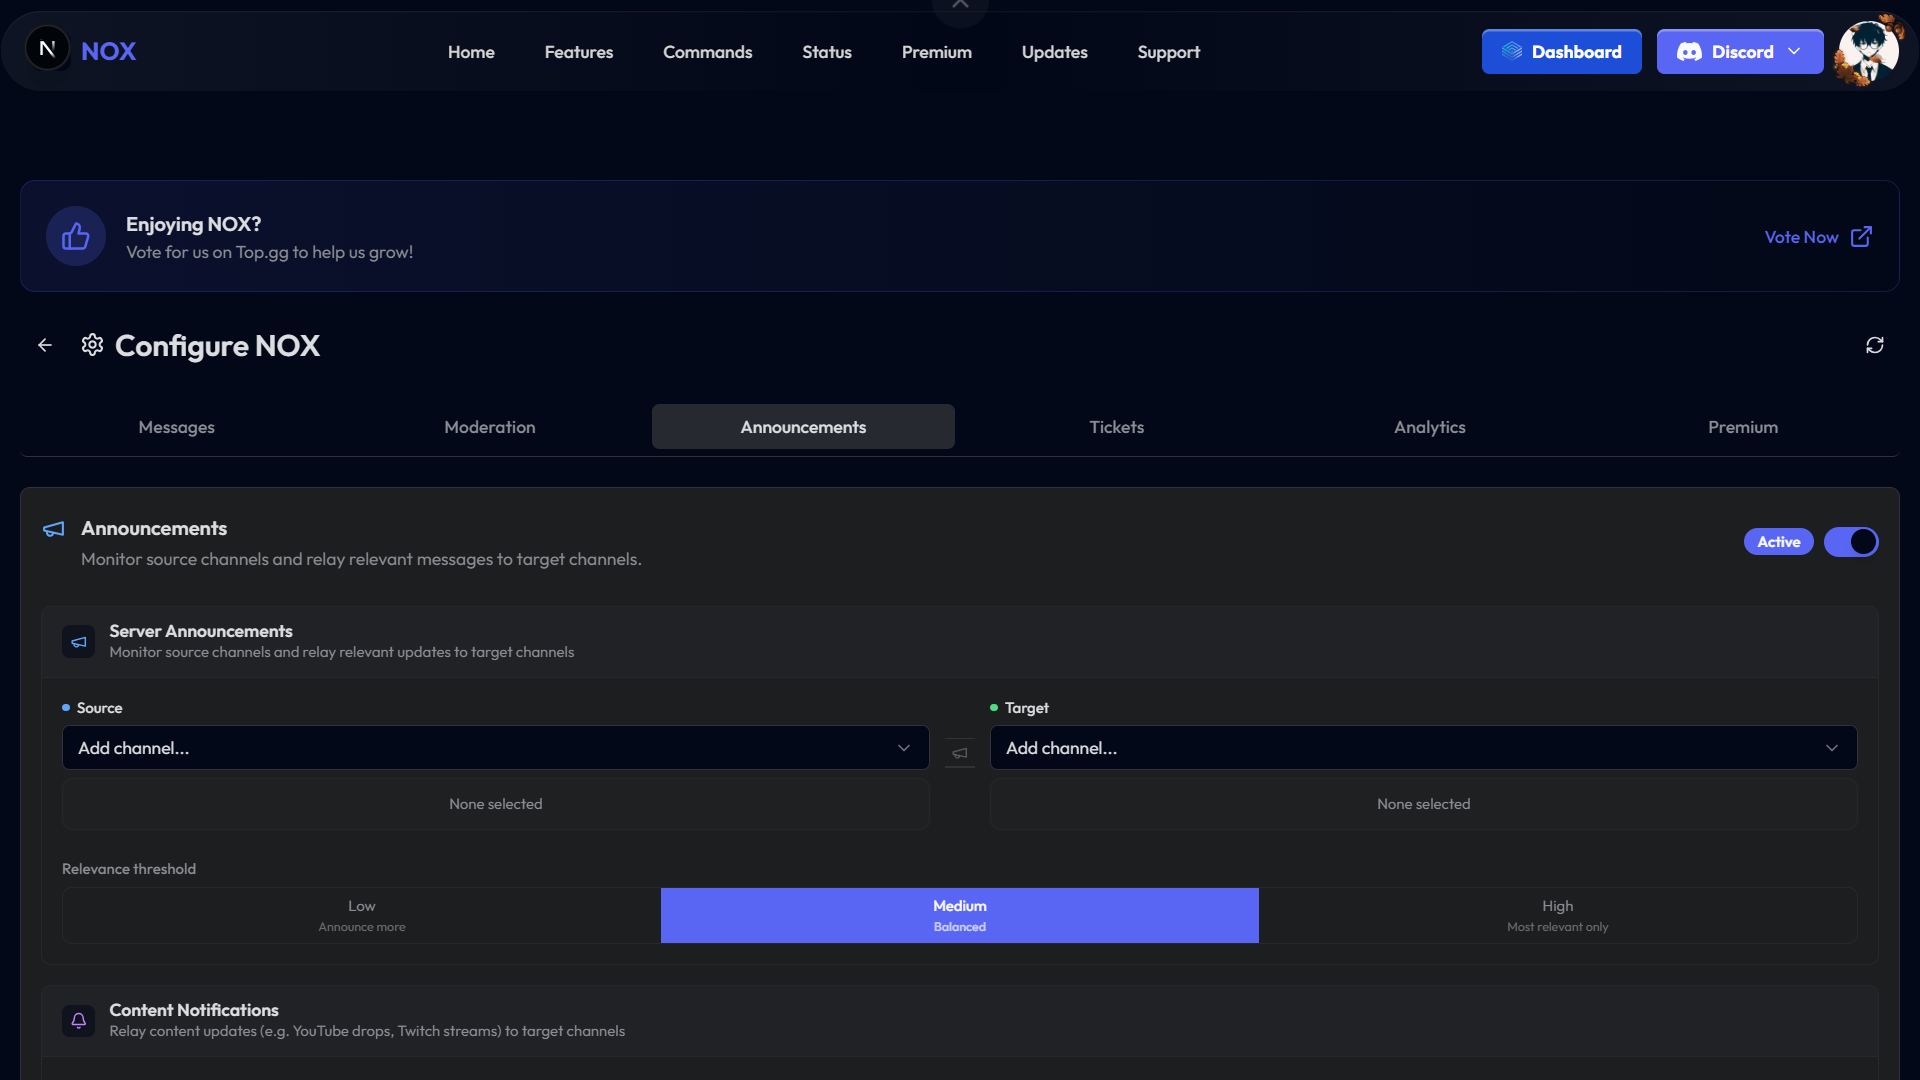Select the Low relevance threshold option

tap(362, 916)
